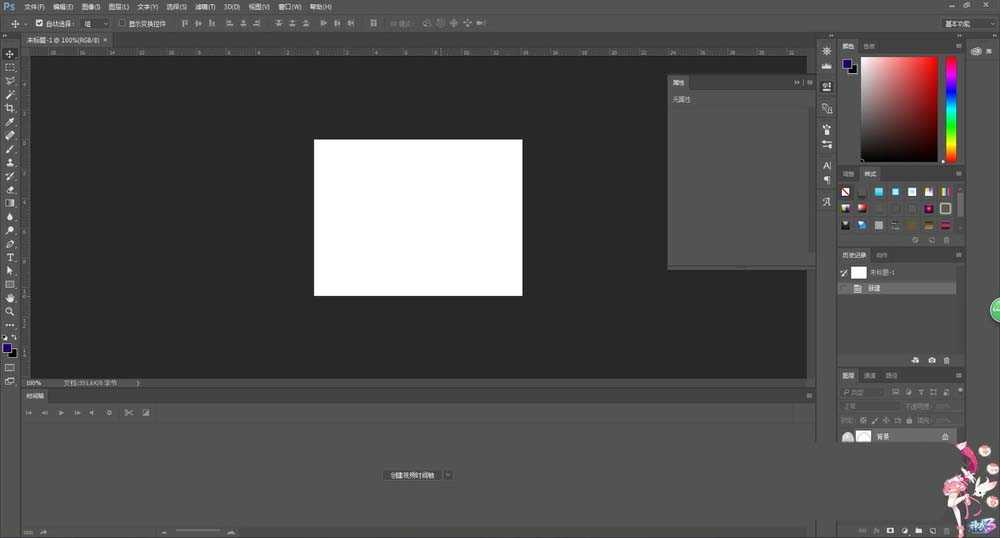Click the scissors split icon in the timeline
The width and height of the screenshot is (1000, 538).
128,412
